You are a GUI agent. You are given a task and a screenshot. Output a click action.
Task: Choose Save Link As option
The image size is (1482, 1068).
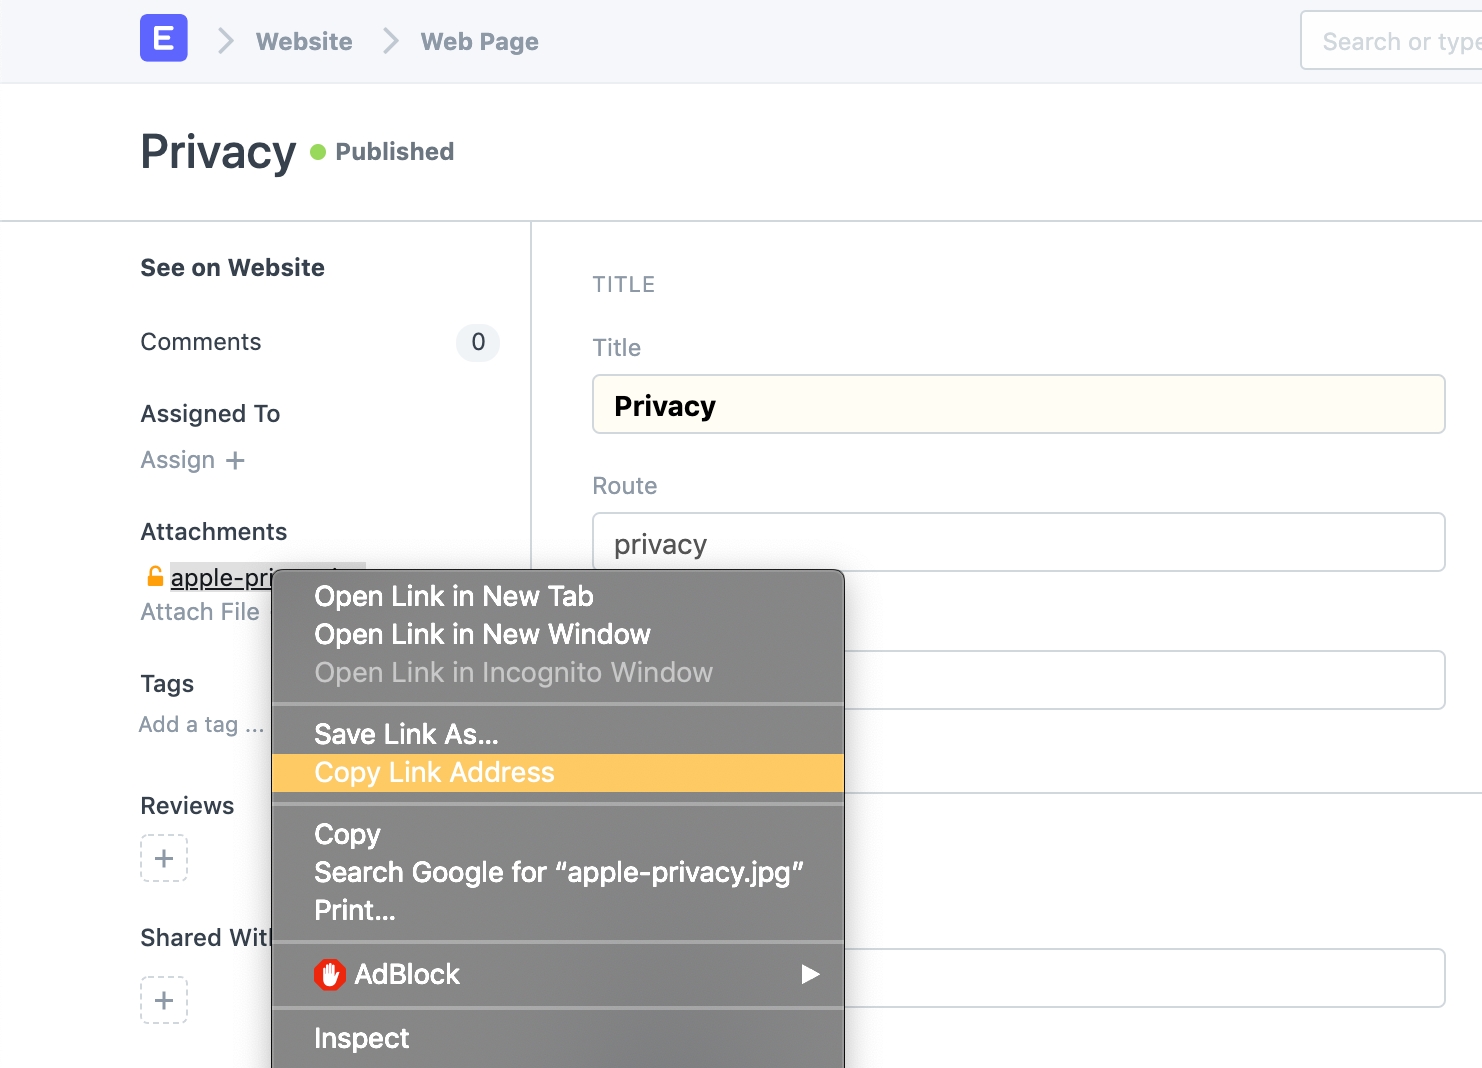(x=406, y=735)
